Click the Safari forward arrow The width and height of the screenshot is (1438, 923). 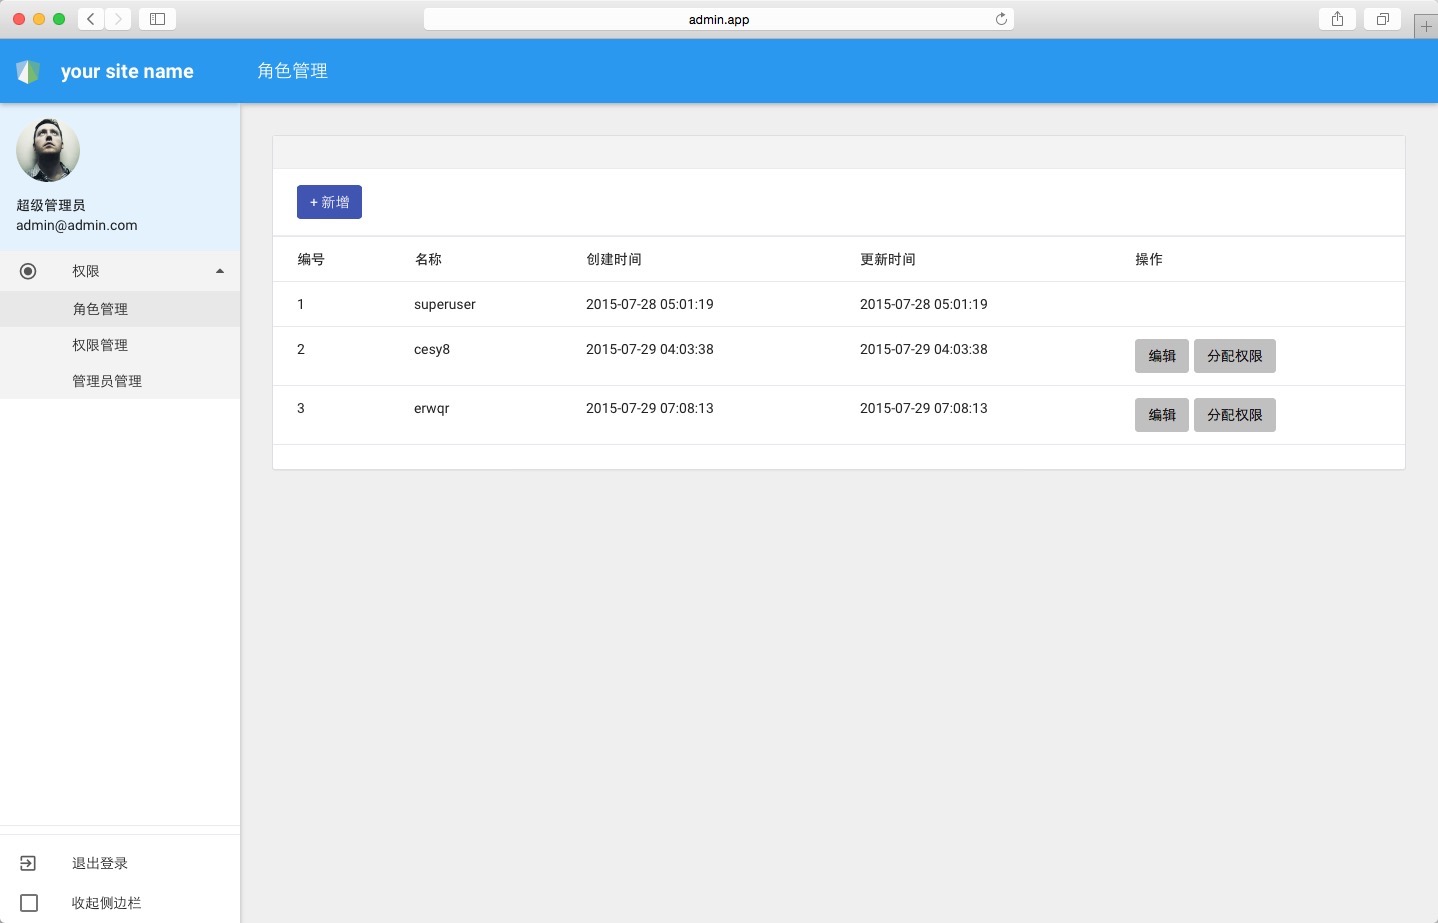click(x=118, y=19)
